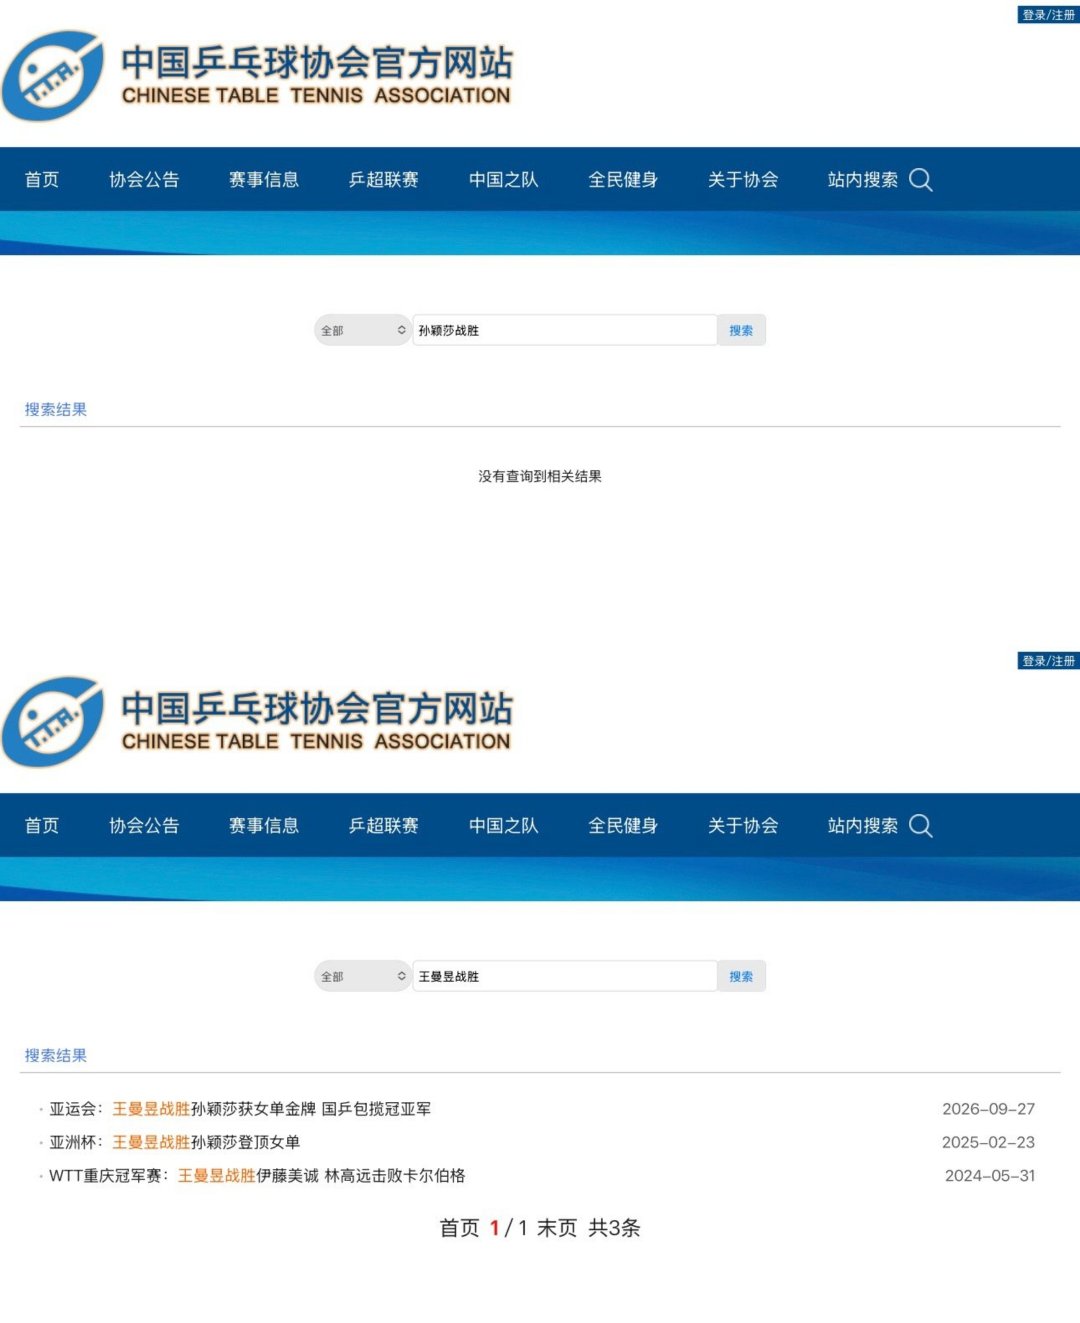
Task: Click the pagination 末页 link
Action: pyautogui.click(x=557, y=1228)
